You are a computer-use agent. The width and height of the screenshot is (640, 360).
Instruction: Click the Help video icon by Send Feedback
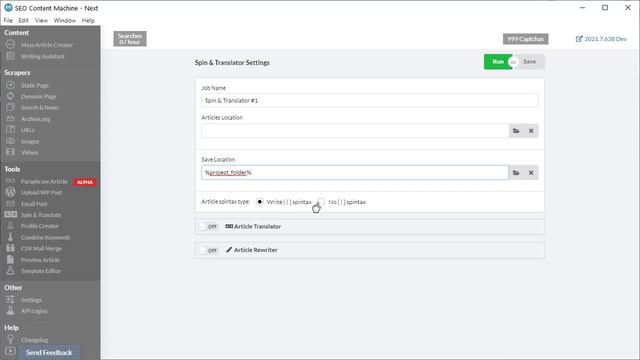(10, 351)
